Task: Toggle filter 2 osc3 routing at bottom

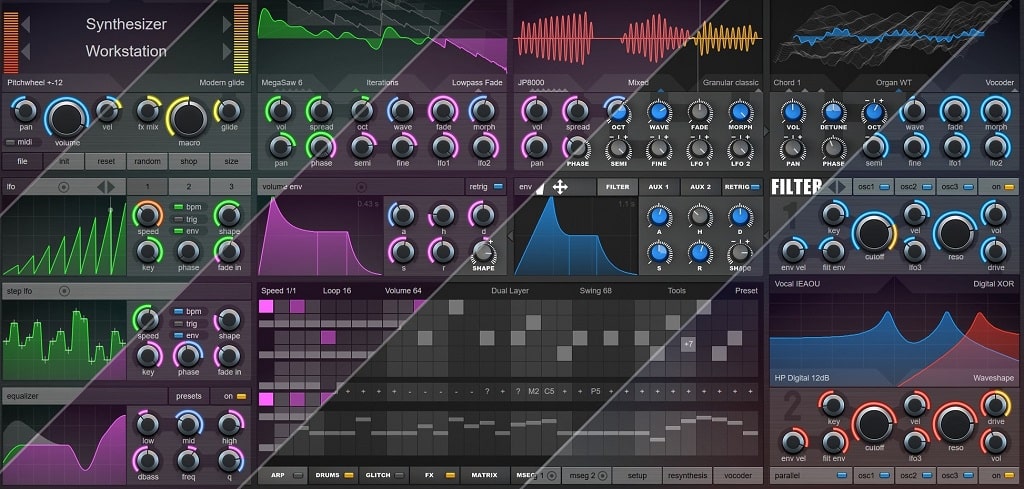Action: [968, 475]
